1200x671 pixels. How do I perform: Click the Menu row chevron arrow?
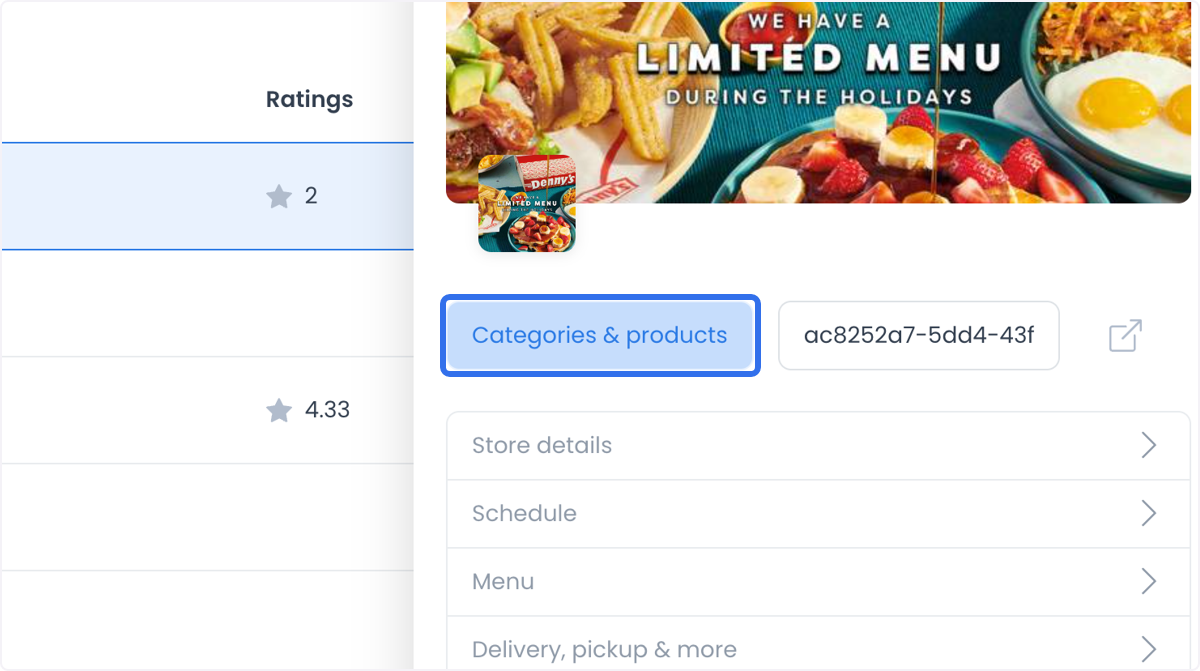tap(1149, 581)
